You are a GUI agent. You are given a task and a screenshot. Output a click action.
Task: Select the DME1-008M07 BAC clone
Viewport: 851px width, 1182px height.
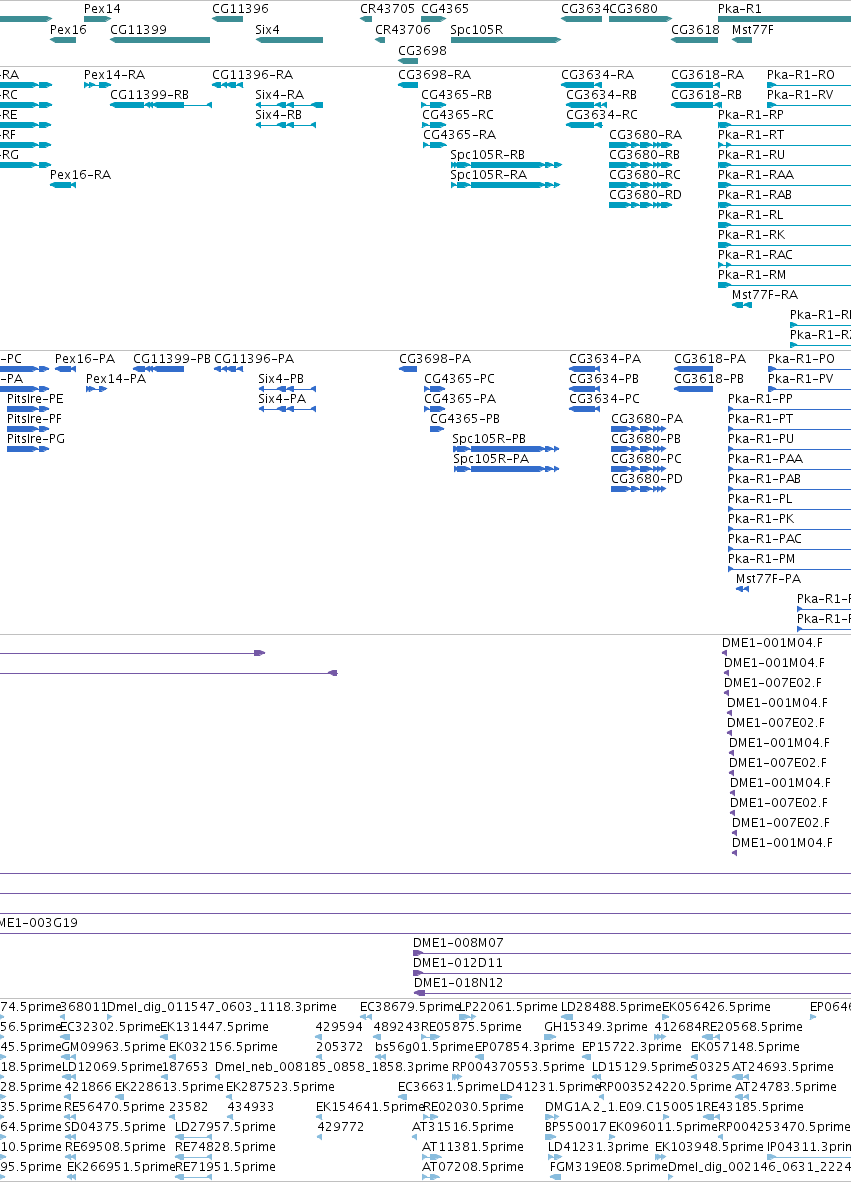click(632, 954)
